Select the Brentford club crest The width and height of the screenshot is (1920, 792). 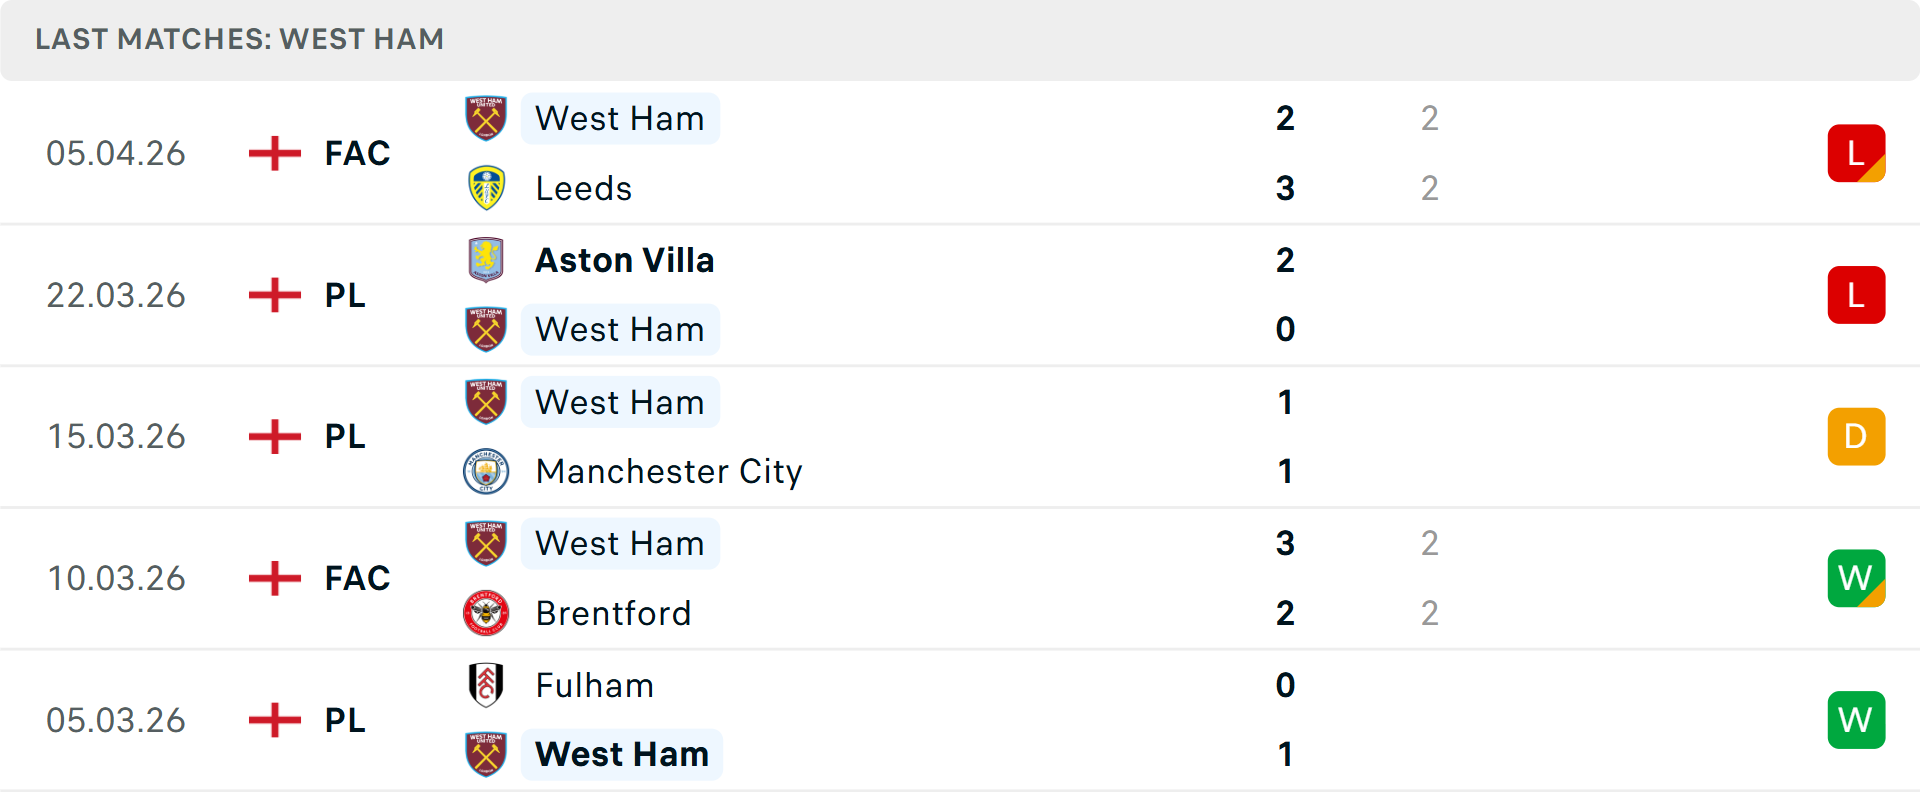point(485,613)
